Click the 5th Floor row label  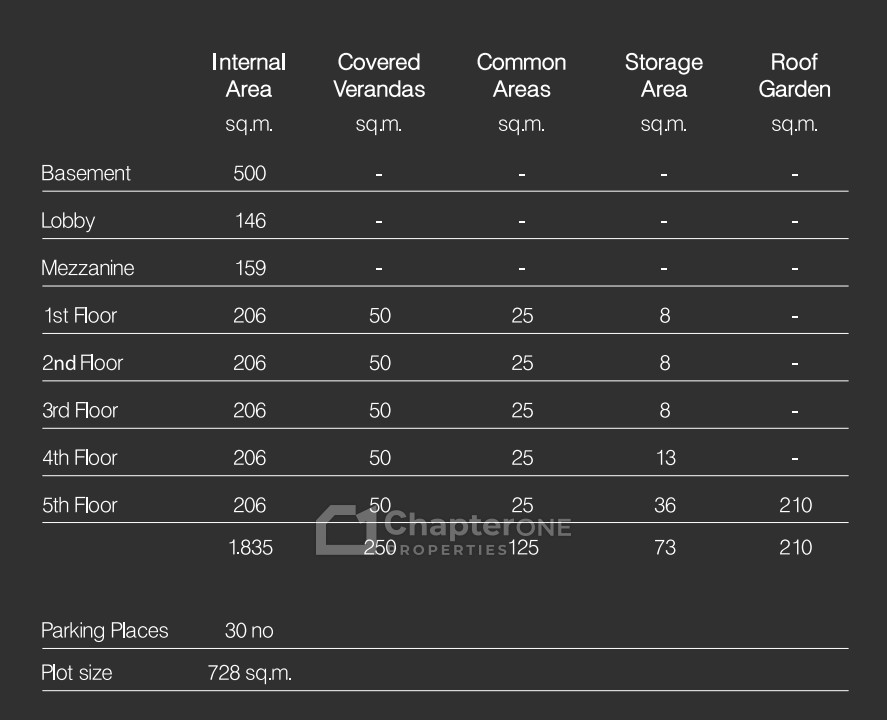point(80,506)
